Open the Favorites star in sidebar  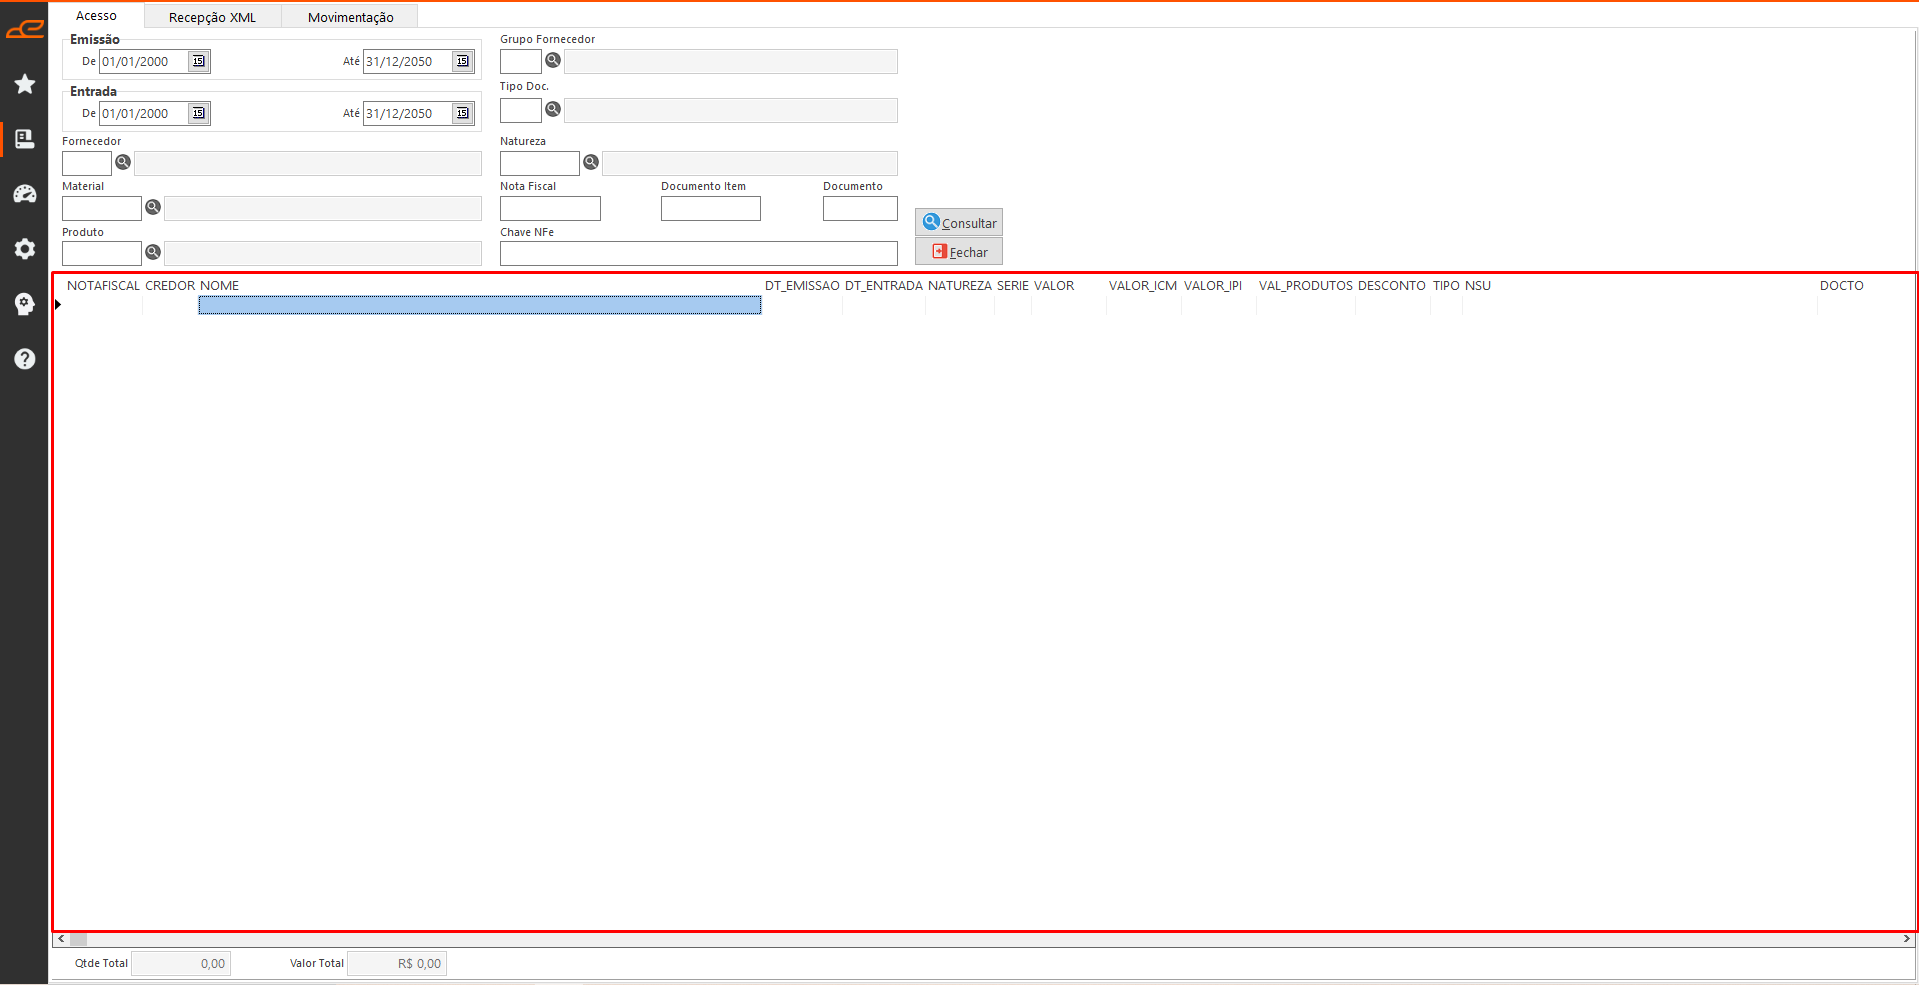[25, 84]
